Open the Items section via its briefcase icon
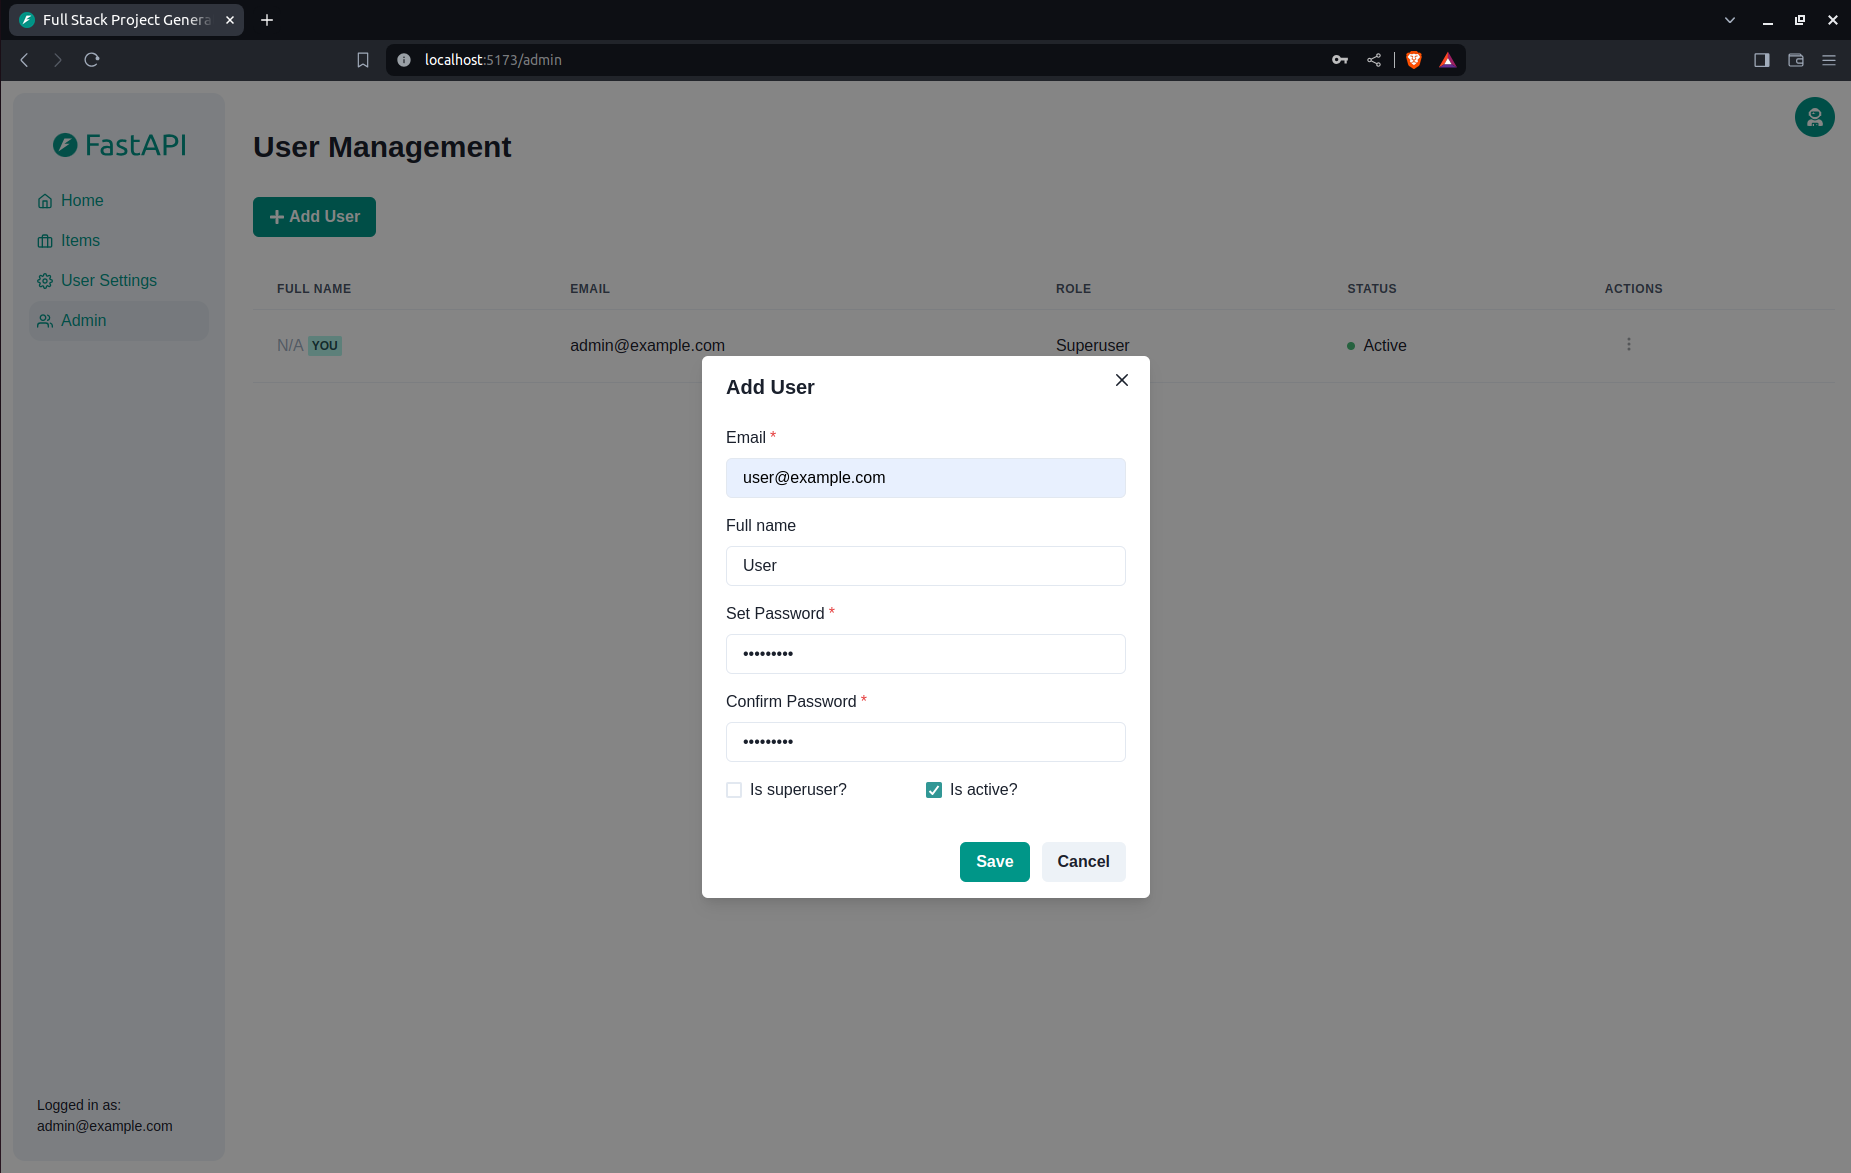 click(45, 240)
